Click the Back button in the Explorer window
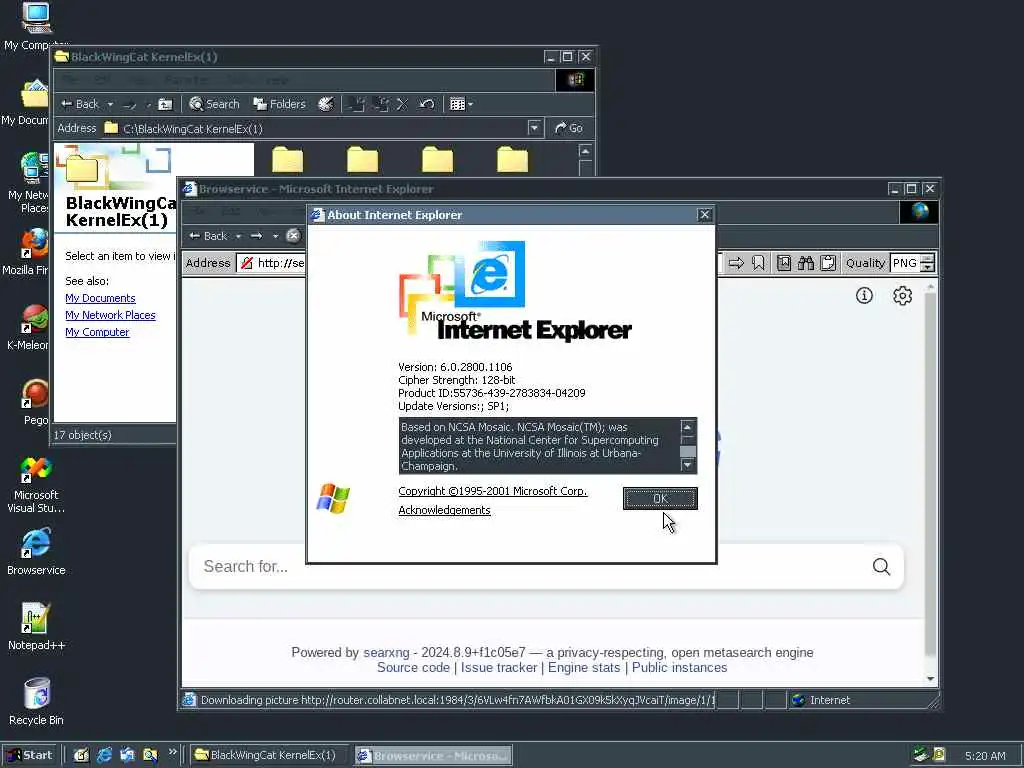Viewport: 1024px width, 768px height. (x=80, y=104)
